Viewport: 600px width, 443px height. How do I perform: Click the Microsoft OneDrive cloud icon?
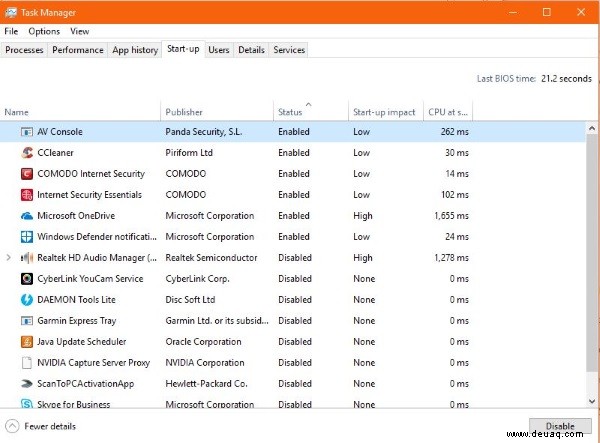[26, 216]
